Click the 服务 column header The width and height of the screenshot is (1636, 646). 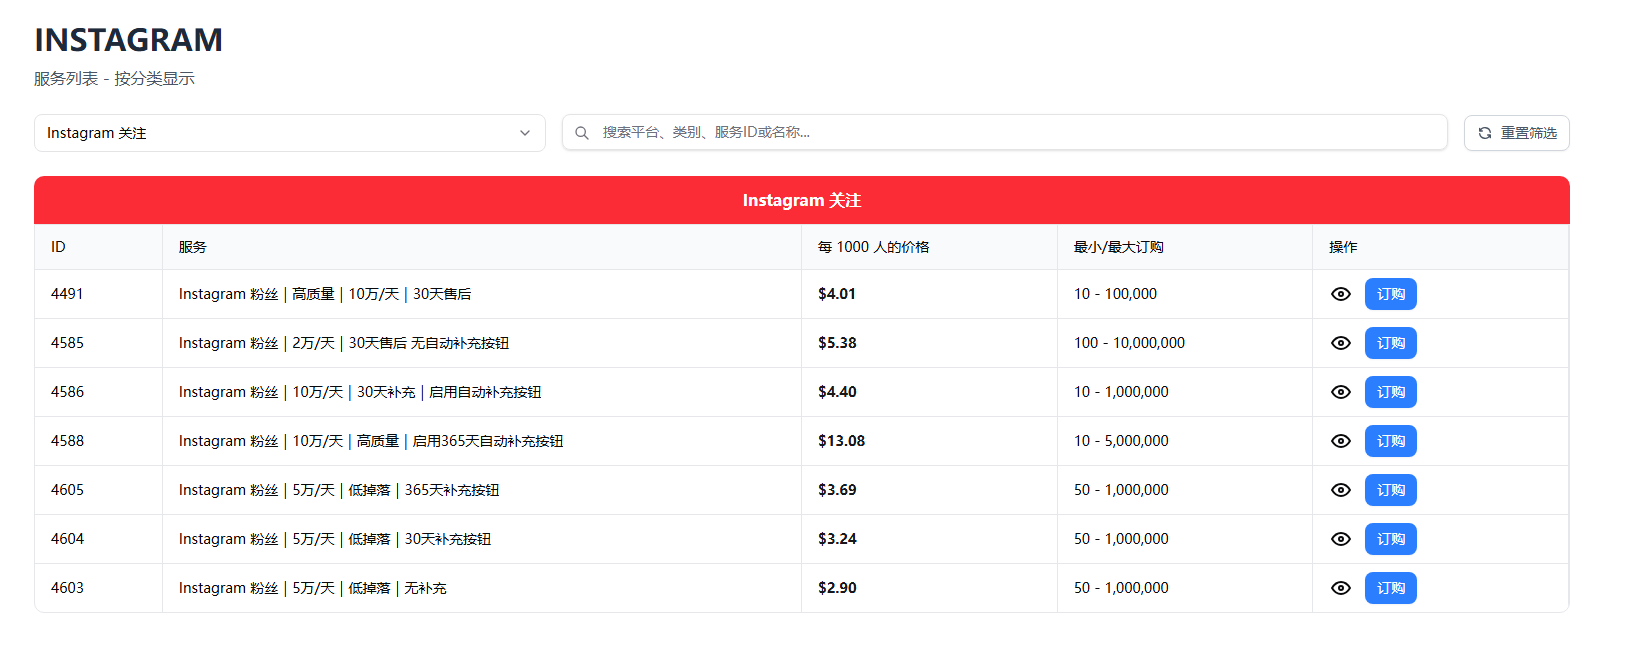[193, 247]
